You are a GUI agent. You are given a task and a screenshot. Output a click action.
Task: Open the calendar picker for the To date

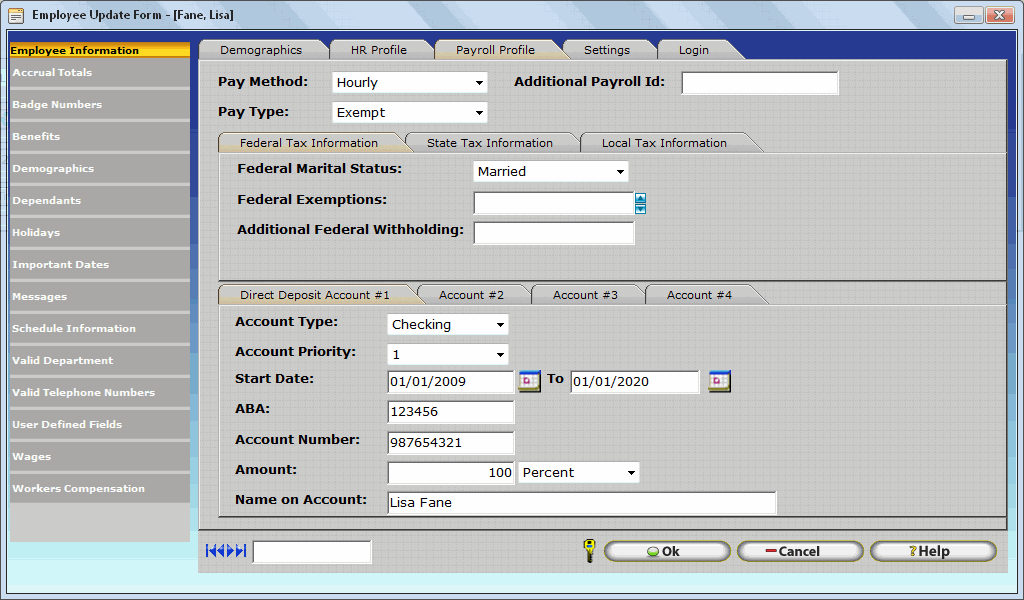(719, 382)
